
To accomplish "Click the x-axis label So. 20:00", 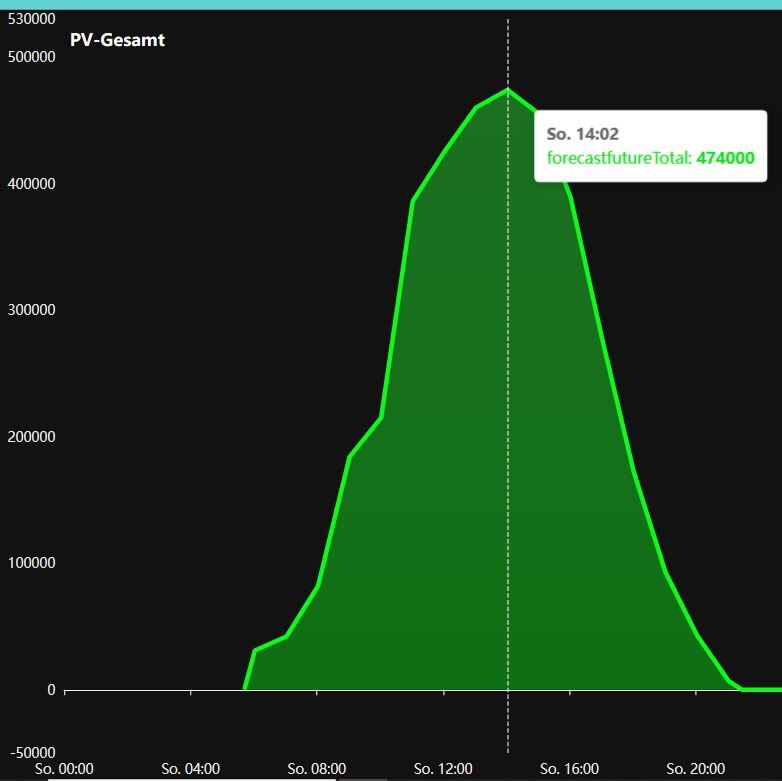I will coord(696,769).
